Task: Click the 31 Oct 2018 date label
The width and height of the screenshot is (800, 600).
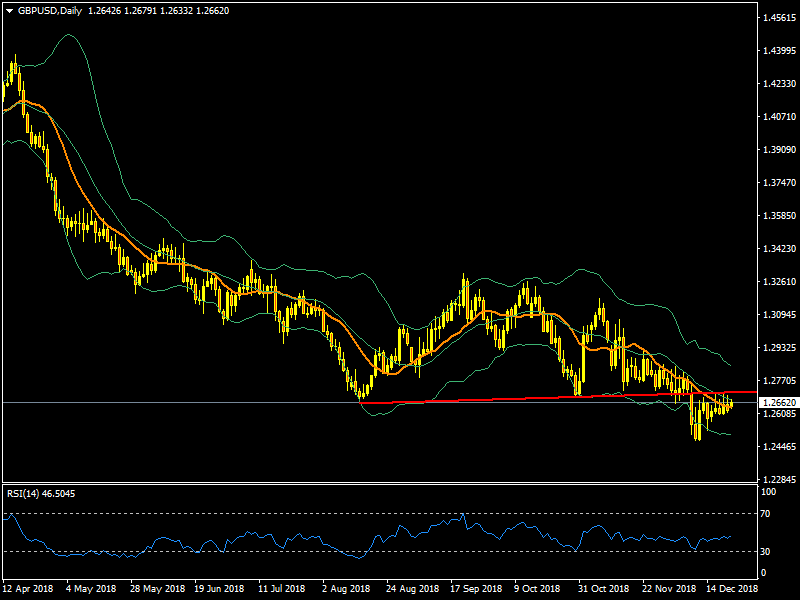Action: pyautogui.click(x=603, y=590)
